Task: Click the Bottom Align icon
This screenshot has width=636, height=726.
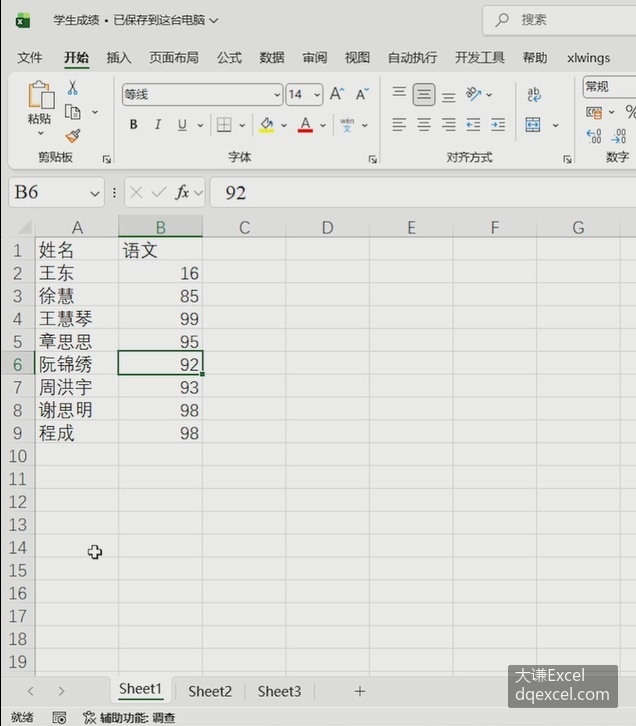Action: pyautogui.click(x=449, y=96)
